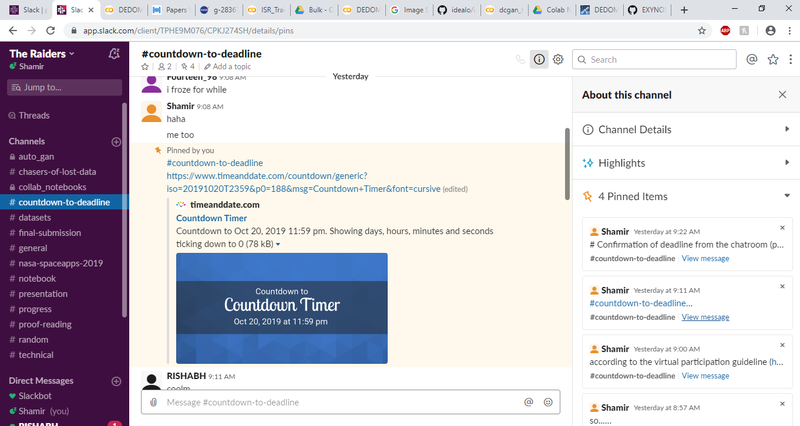Expand the Channel Details section
This screenshot has width=800, height=426.
[787, 129]
